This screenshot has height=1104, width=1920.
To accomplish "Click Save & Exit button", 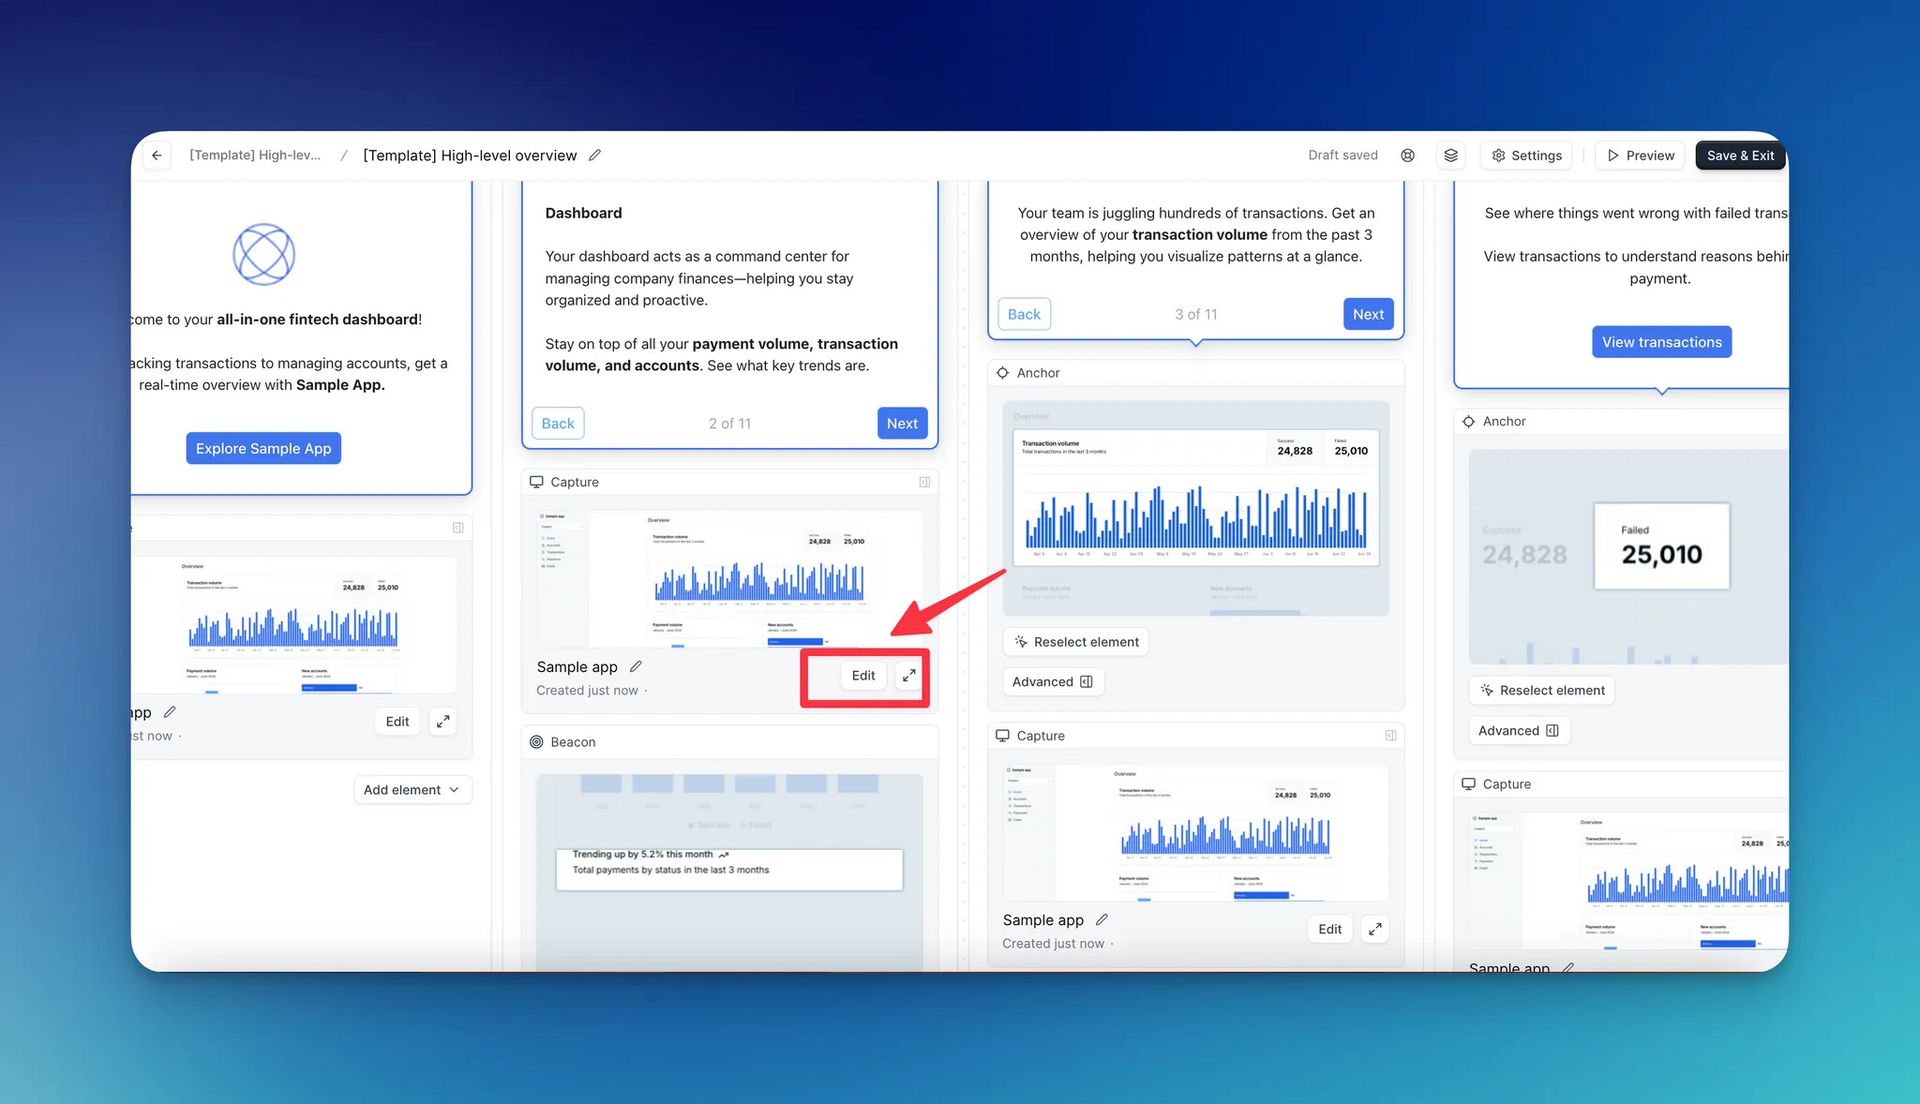I will tap(1740, 155).
